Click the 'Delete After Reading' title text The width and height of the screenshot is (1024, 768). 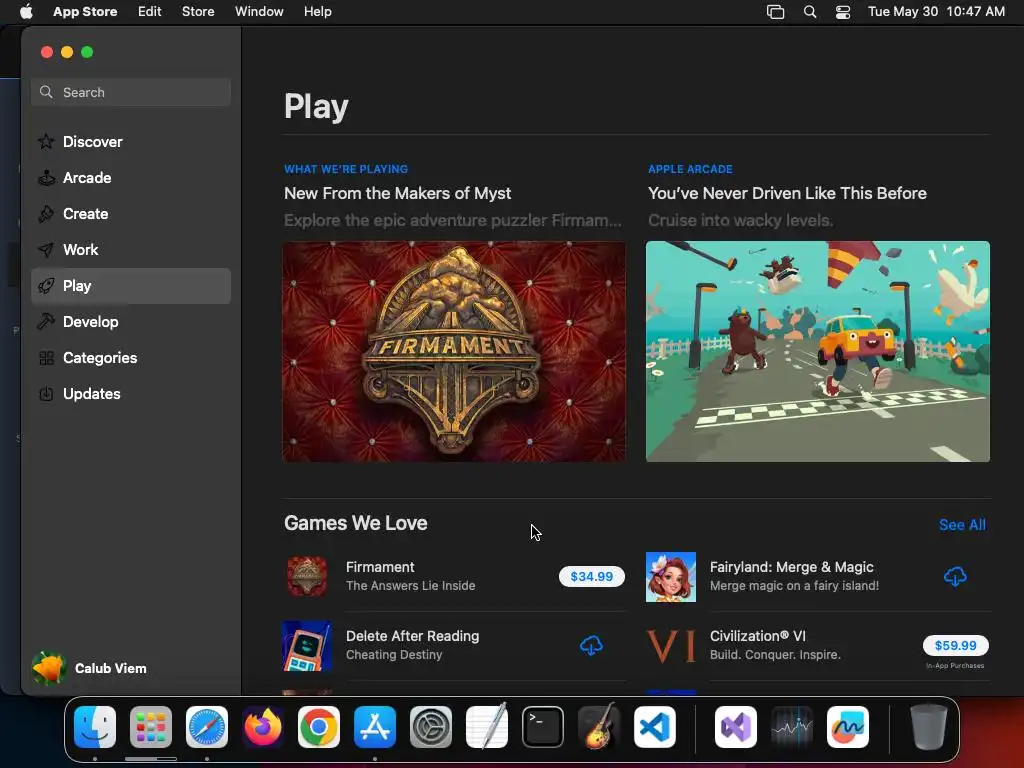tap(412, 636)
